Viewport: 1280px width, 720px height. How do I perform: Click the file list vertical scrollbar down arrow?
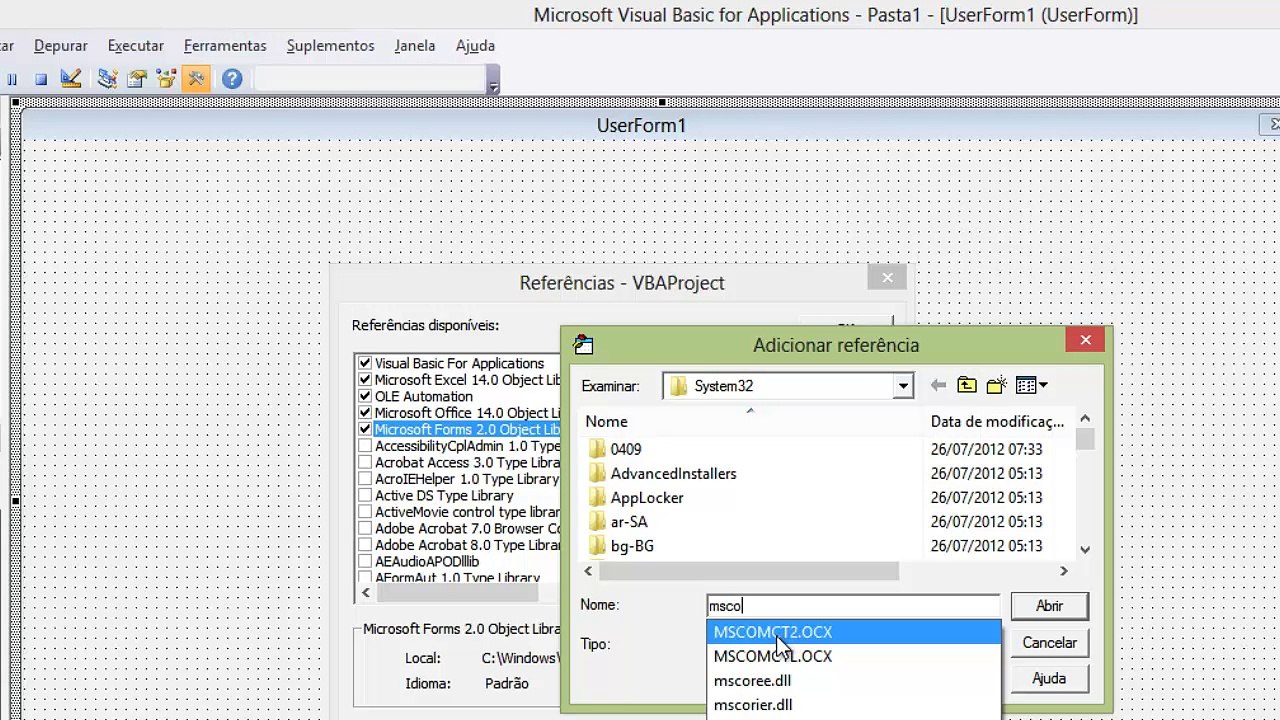pyautogui.click(x=1085, y=549)
